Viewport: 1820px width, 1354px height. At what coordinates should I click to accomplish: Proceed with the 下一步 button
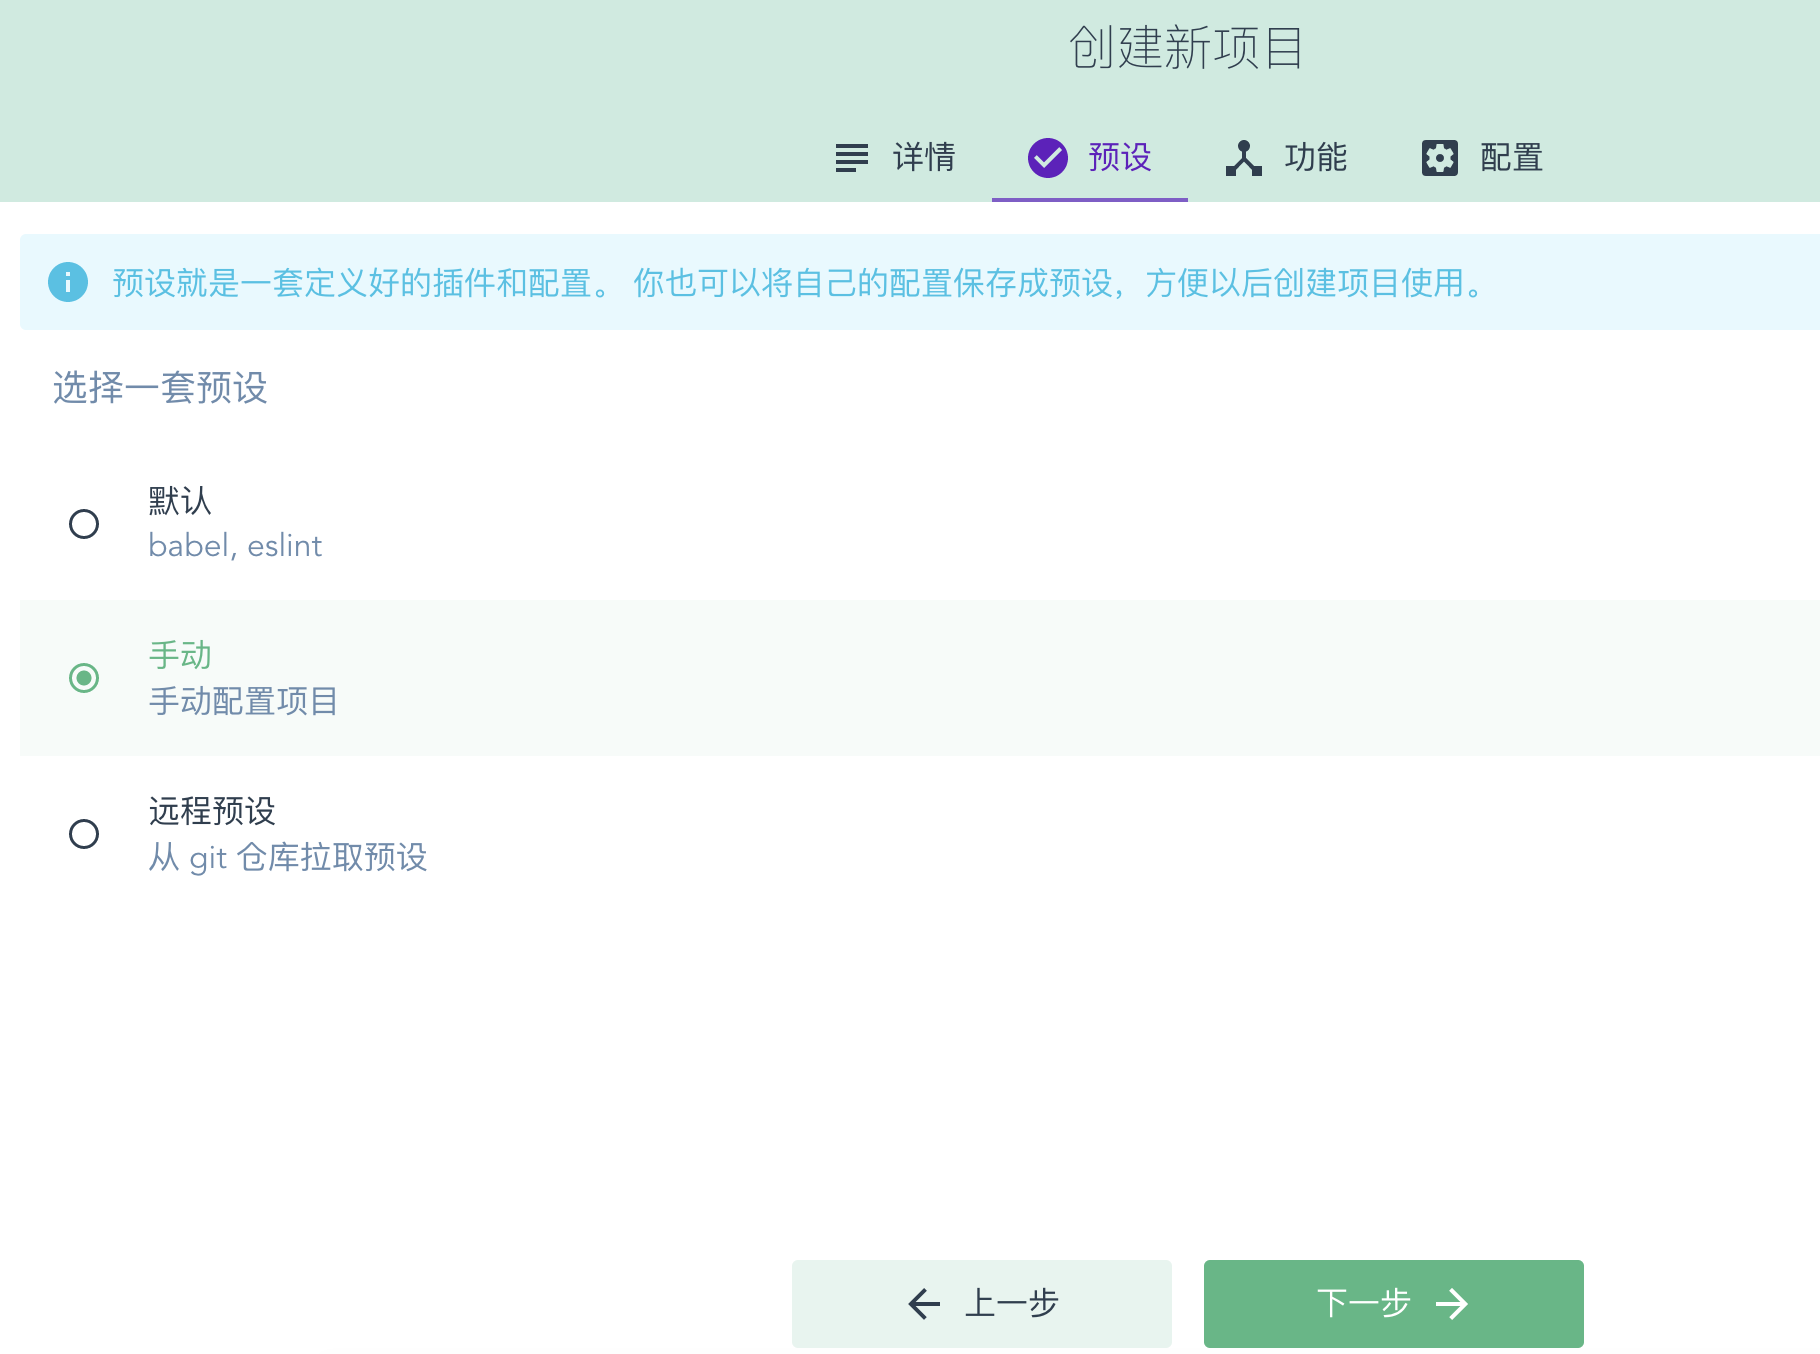coord(1394,1304)
